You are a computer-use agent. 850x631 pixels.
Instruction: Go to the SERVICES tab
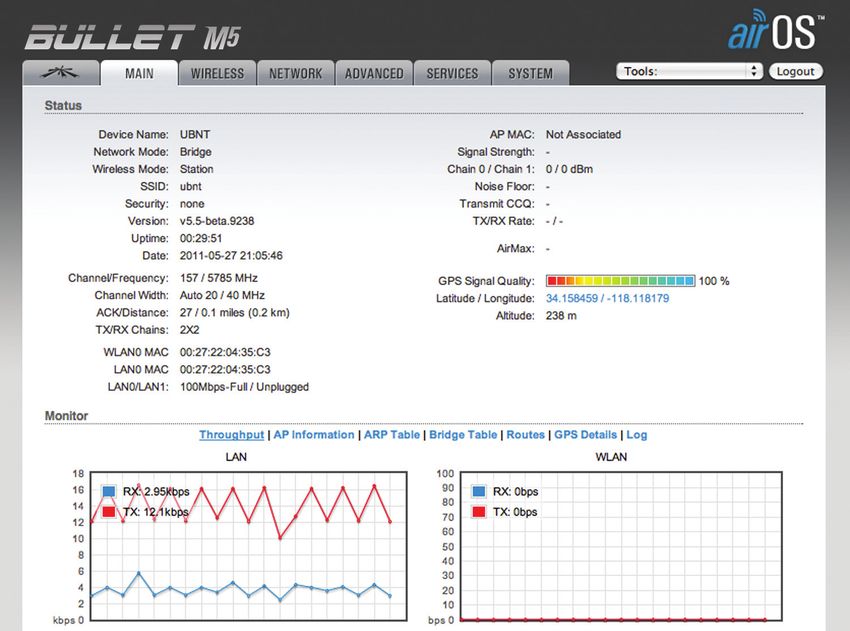pyautogui.click(x=452, y=73)
